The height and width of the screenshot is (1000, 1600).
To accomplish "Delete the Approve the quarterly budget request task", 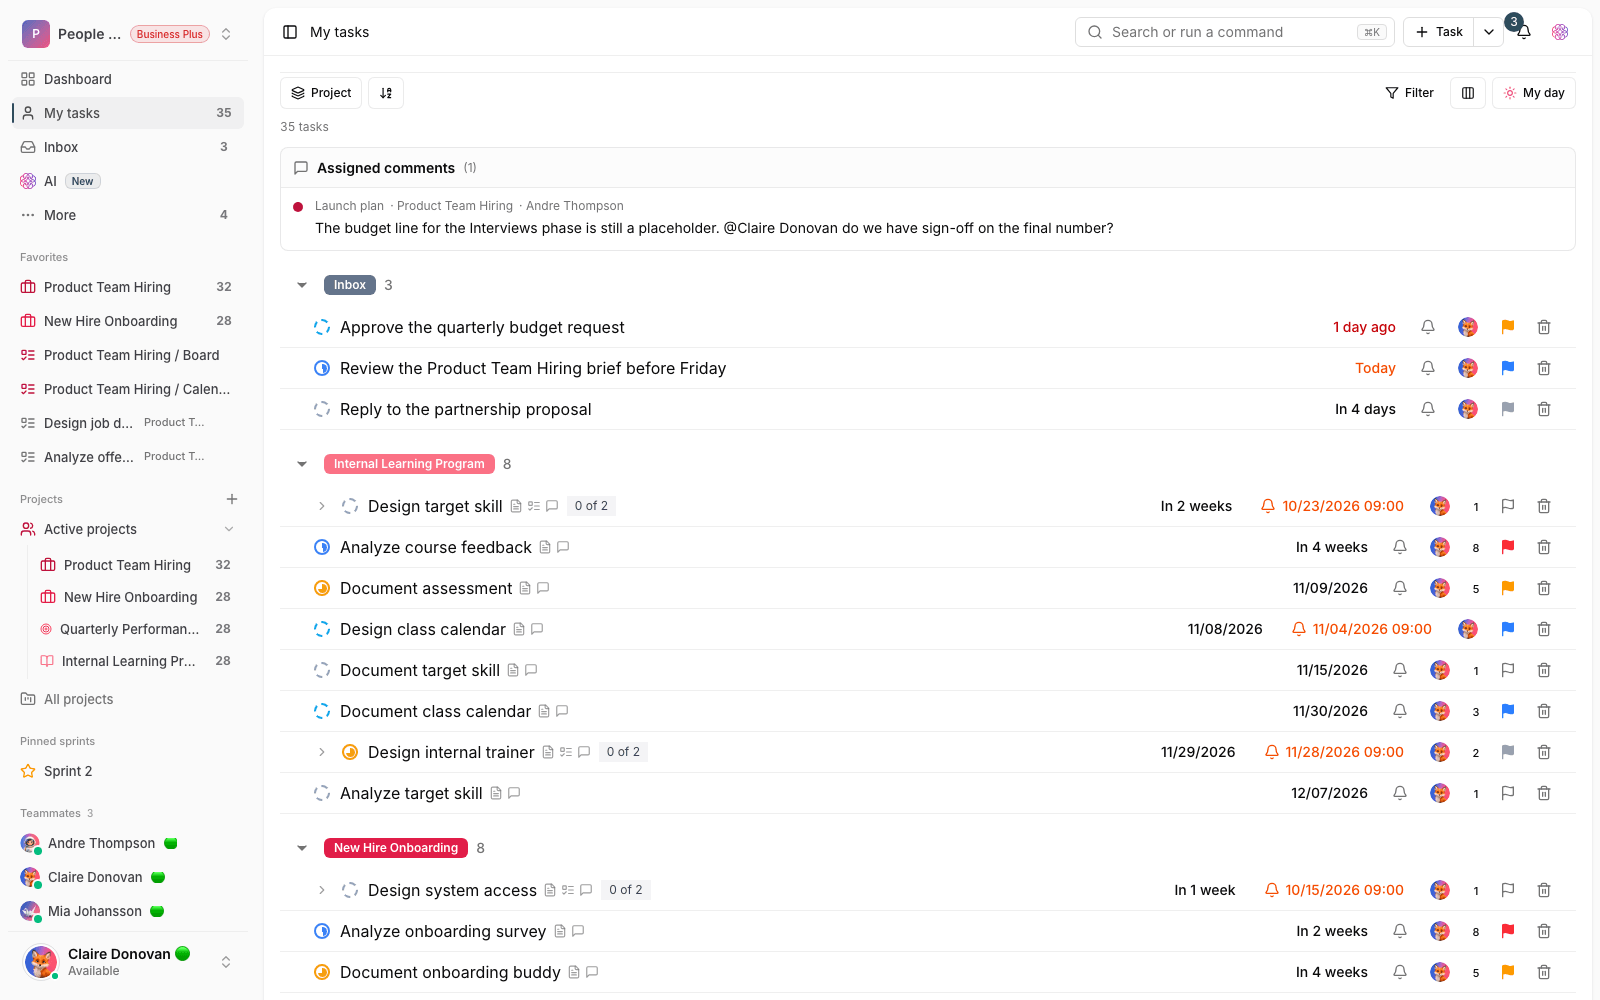I will (1544, 327).
